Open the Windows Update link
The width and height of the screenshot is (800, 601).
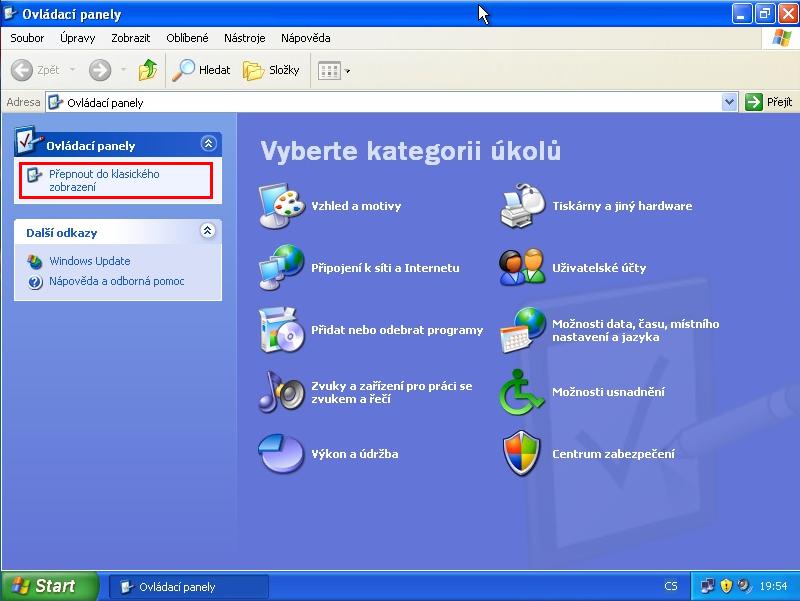click(x=90, y=261)
